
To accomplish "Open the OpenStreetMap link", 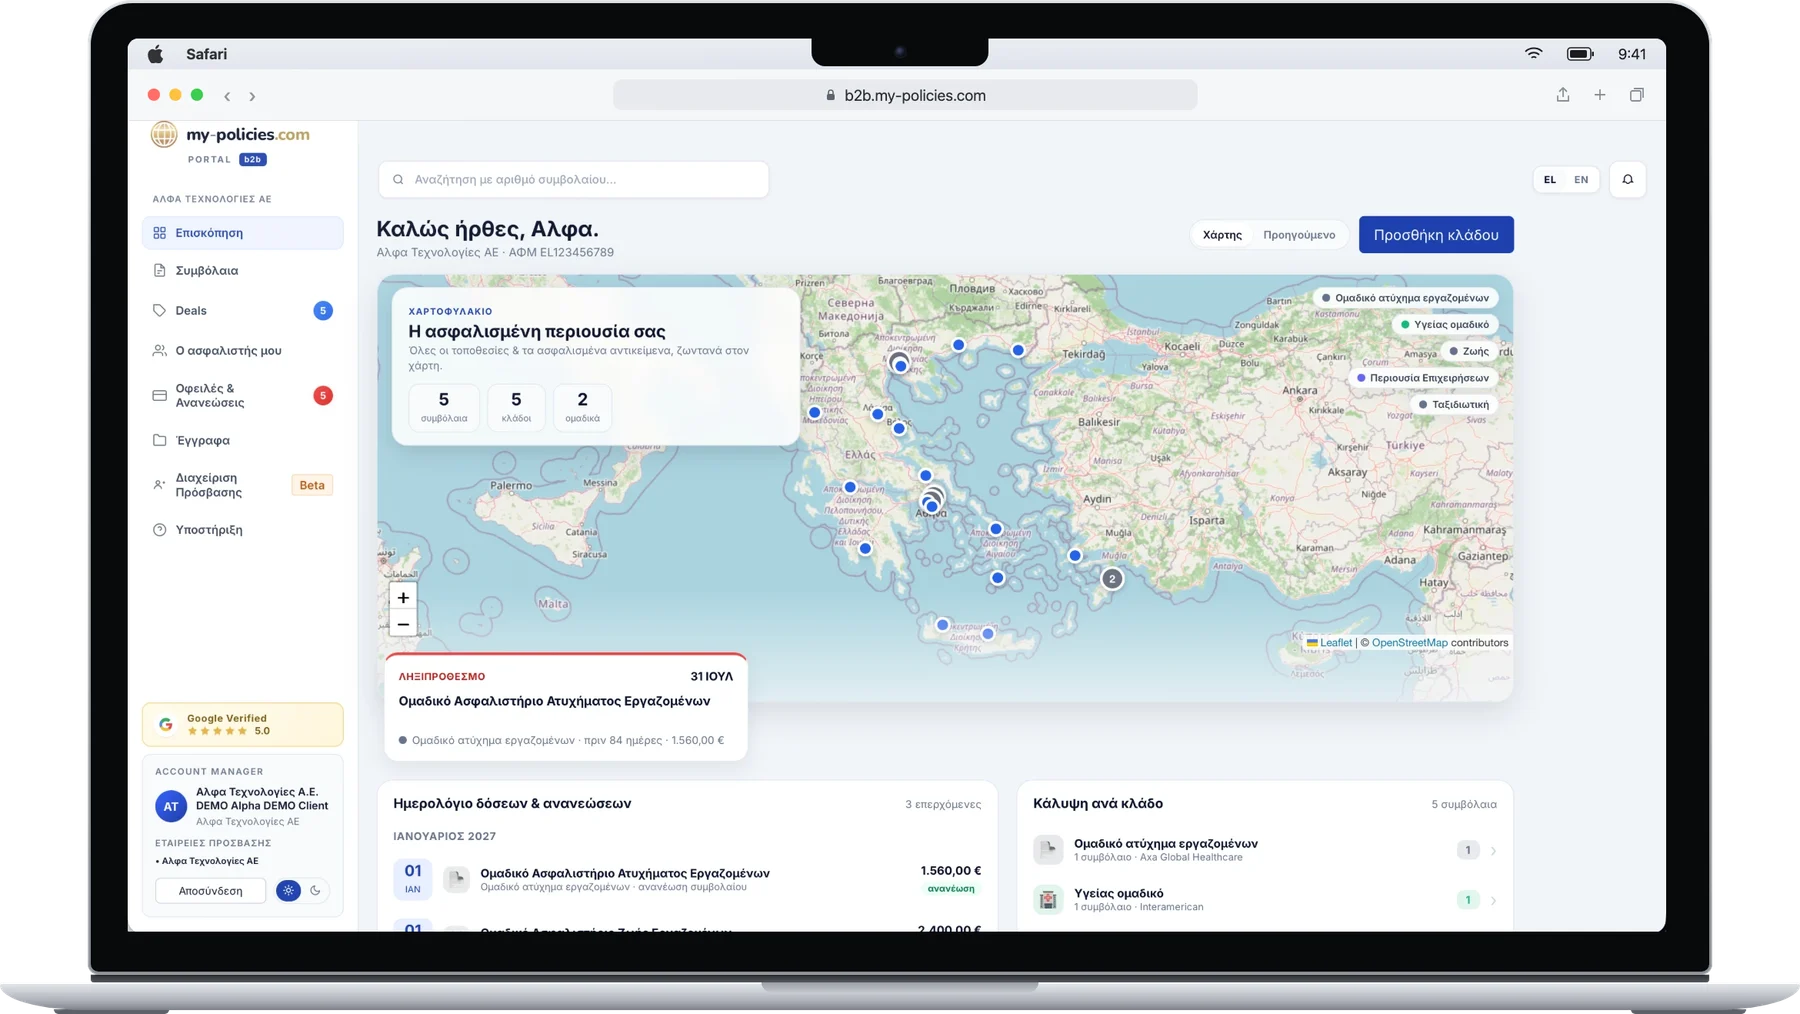I will (x=1409, y=643).
